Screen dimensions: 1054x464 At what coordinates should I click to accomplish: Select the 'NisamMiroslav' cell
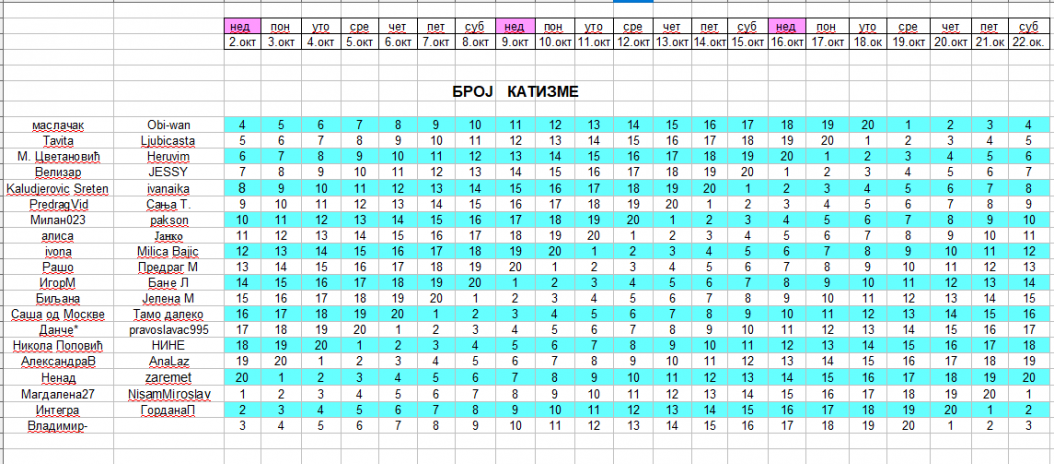click(x=169, y=393)
